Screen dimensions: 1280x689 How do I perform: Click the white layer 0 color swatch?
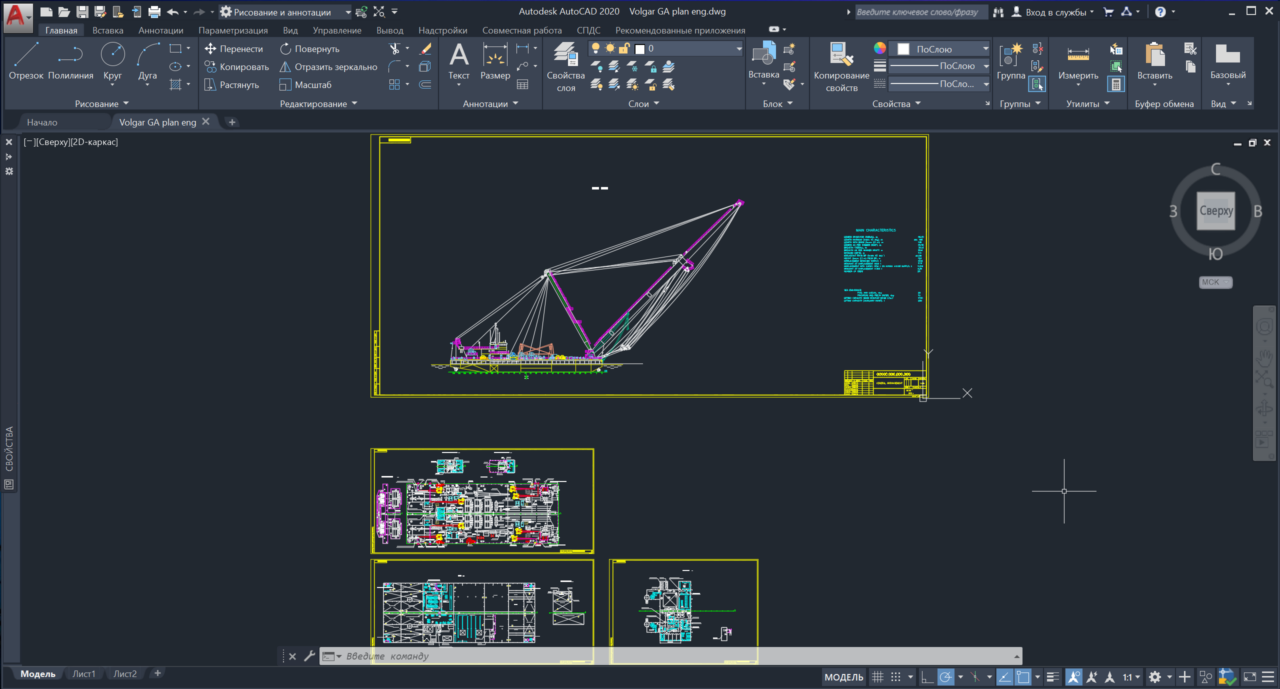coord(640,48)
